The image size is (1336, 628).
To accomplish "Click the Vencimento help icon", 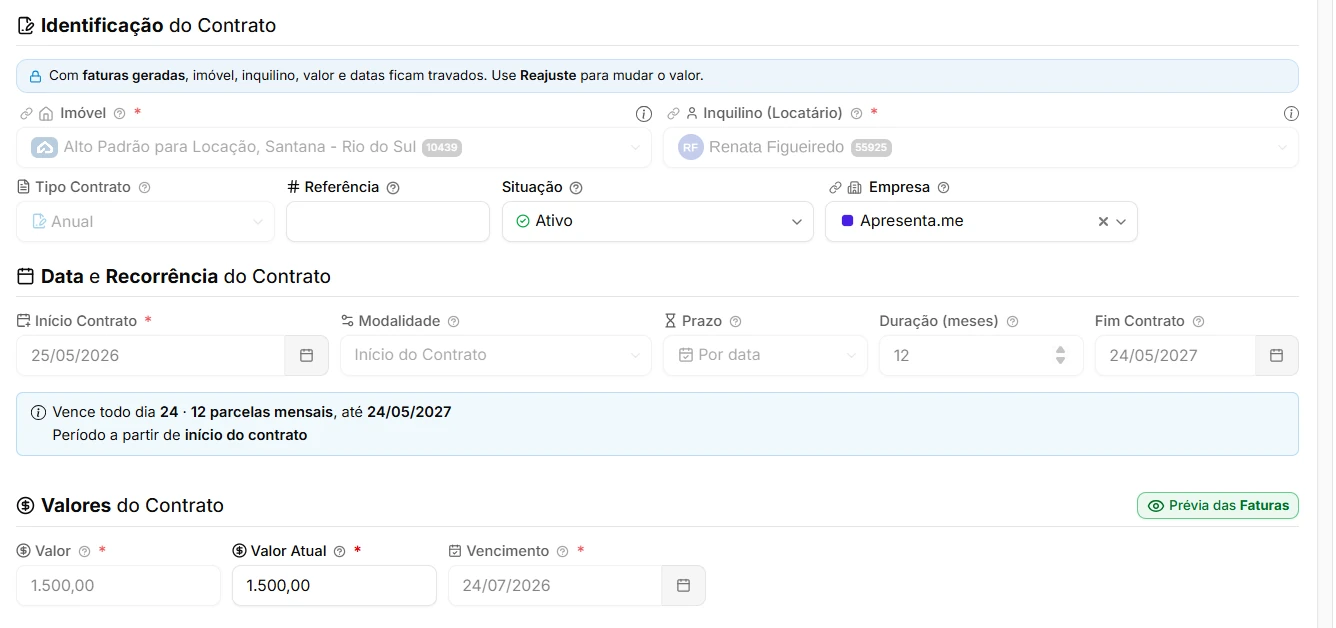I will (563, 552).
